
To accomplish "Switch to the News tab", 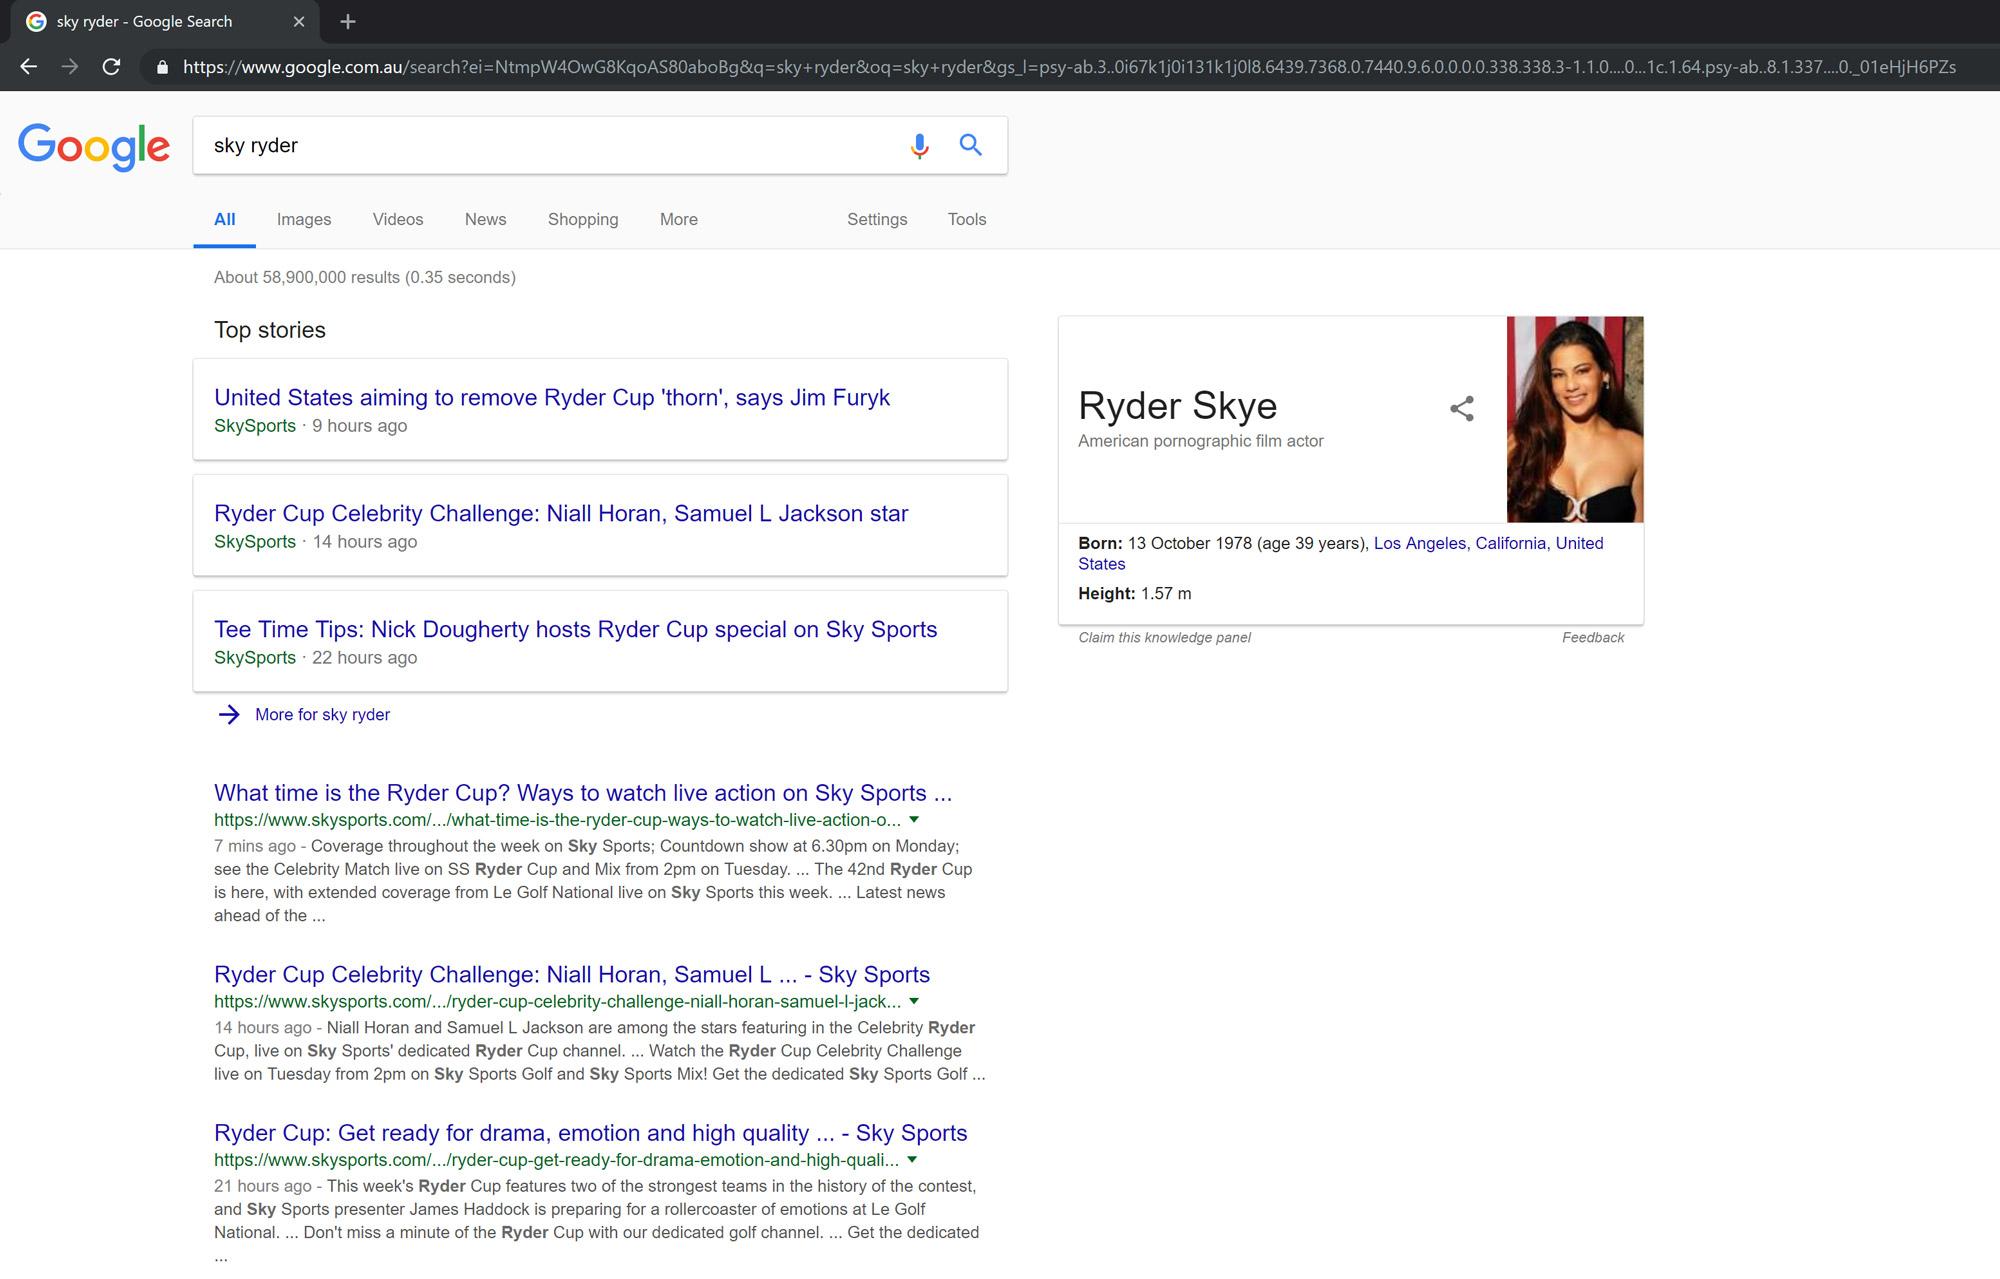I will click(485, 219).
